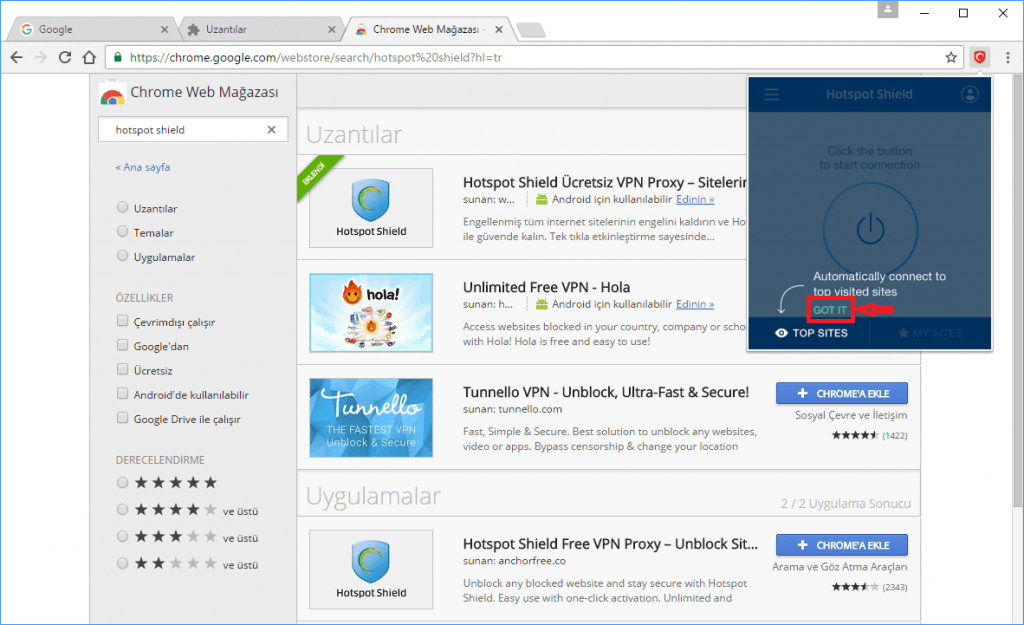Click the Chrome Web Mağazası logo

pyautogui.click(x=112, y=95)
